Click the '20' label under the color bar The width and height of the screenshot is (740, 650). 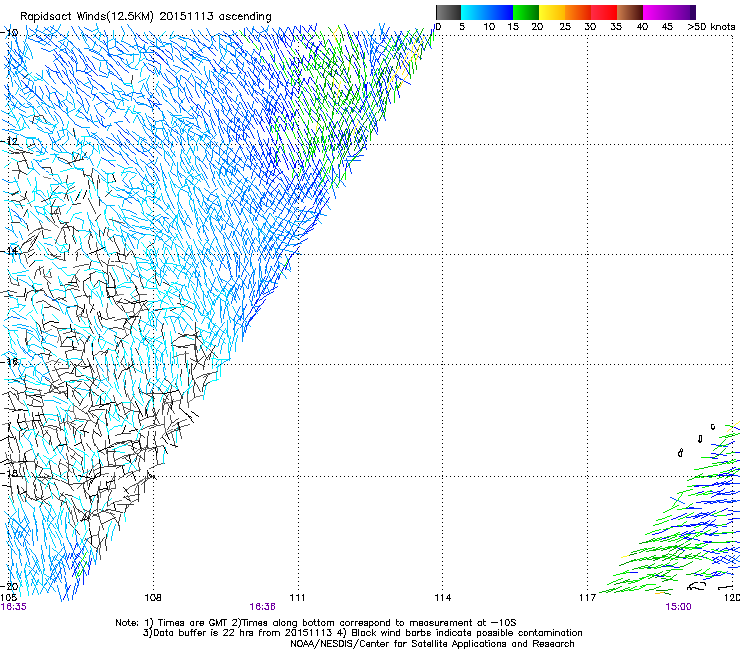(x=537, y=27)
